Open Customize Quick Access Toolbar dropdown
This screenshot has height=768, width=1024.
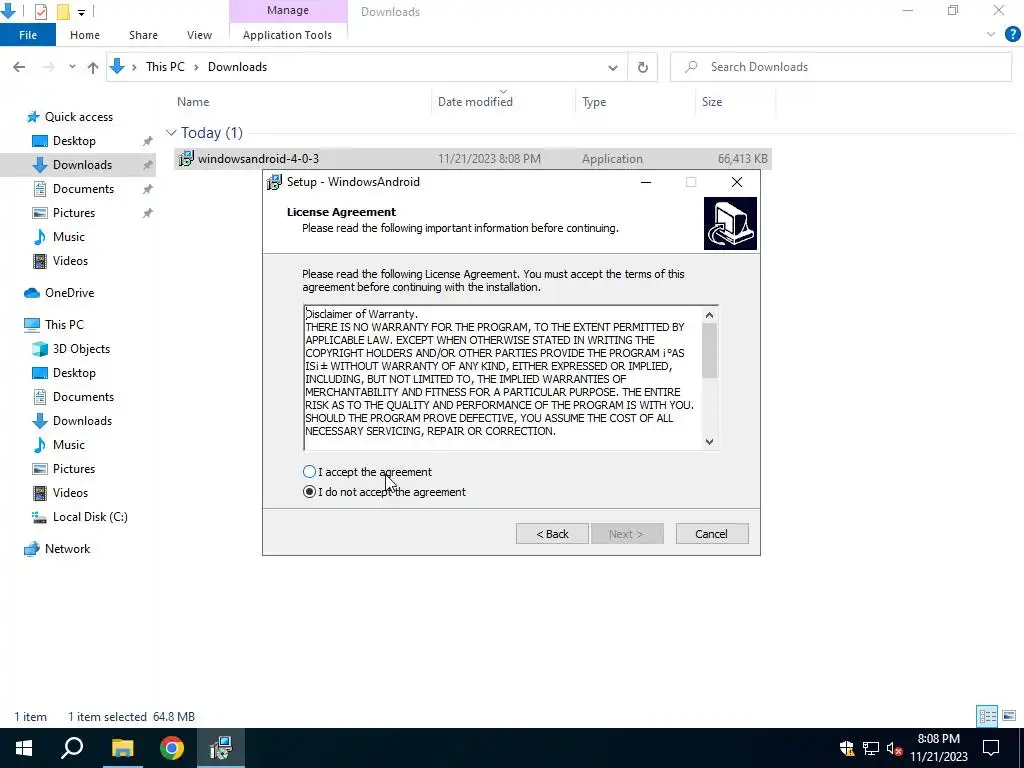pyautogui.click(x=81, y=12)
